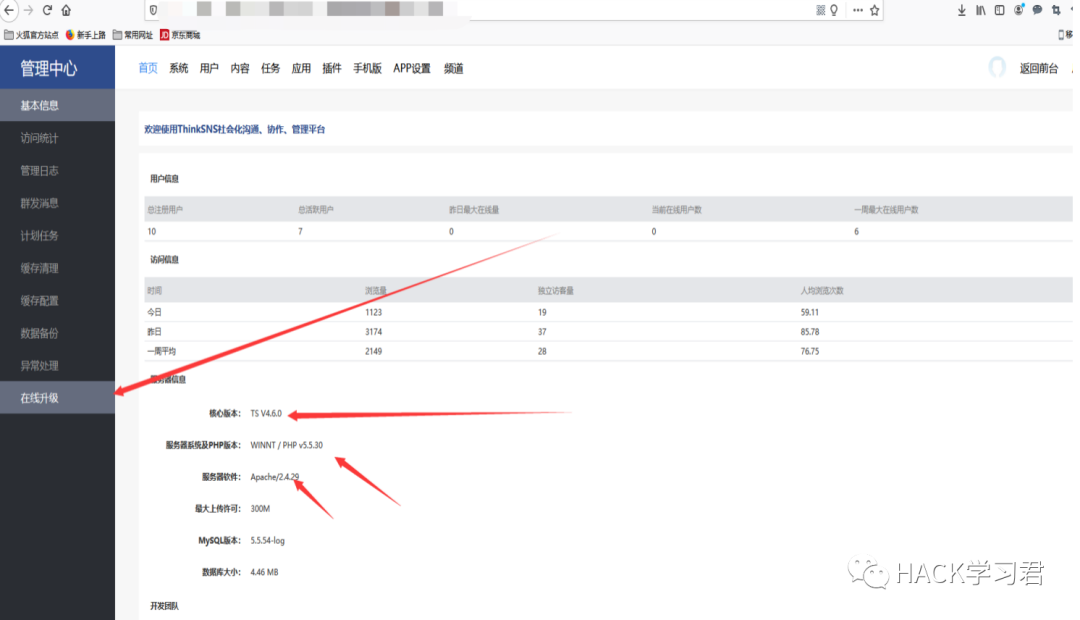Open the 京东商城 JD bookmark

180,34
